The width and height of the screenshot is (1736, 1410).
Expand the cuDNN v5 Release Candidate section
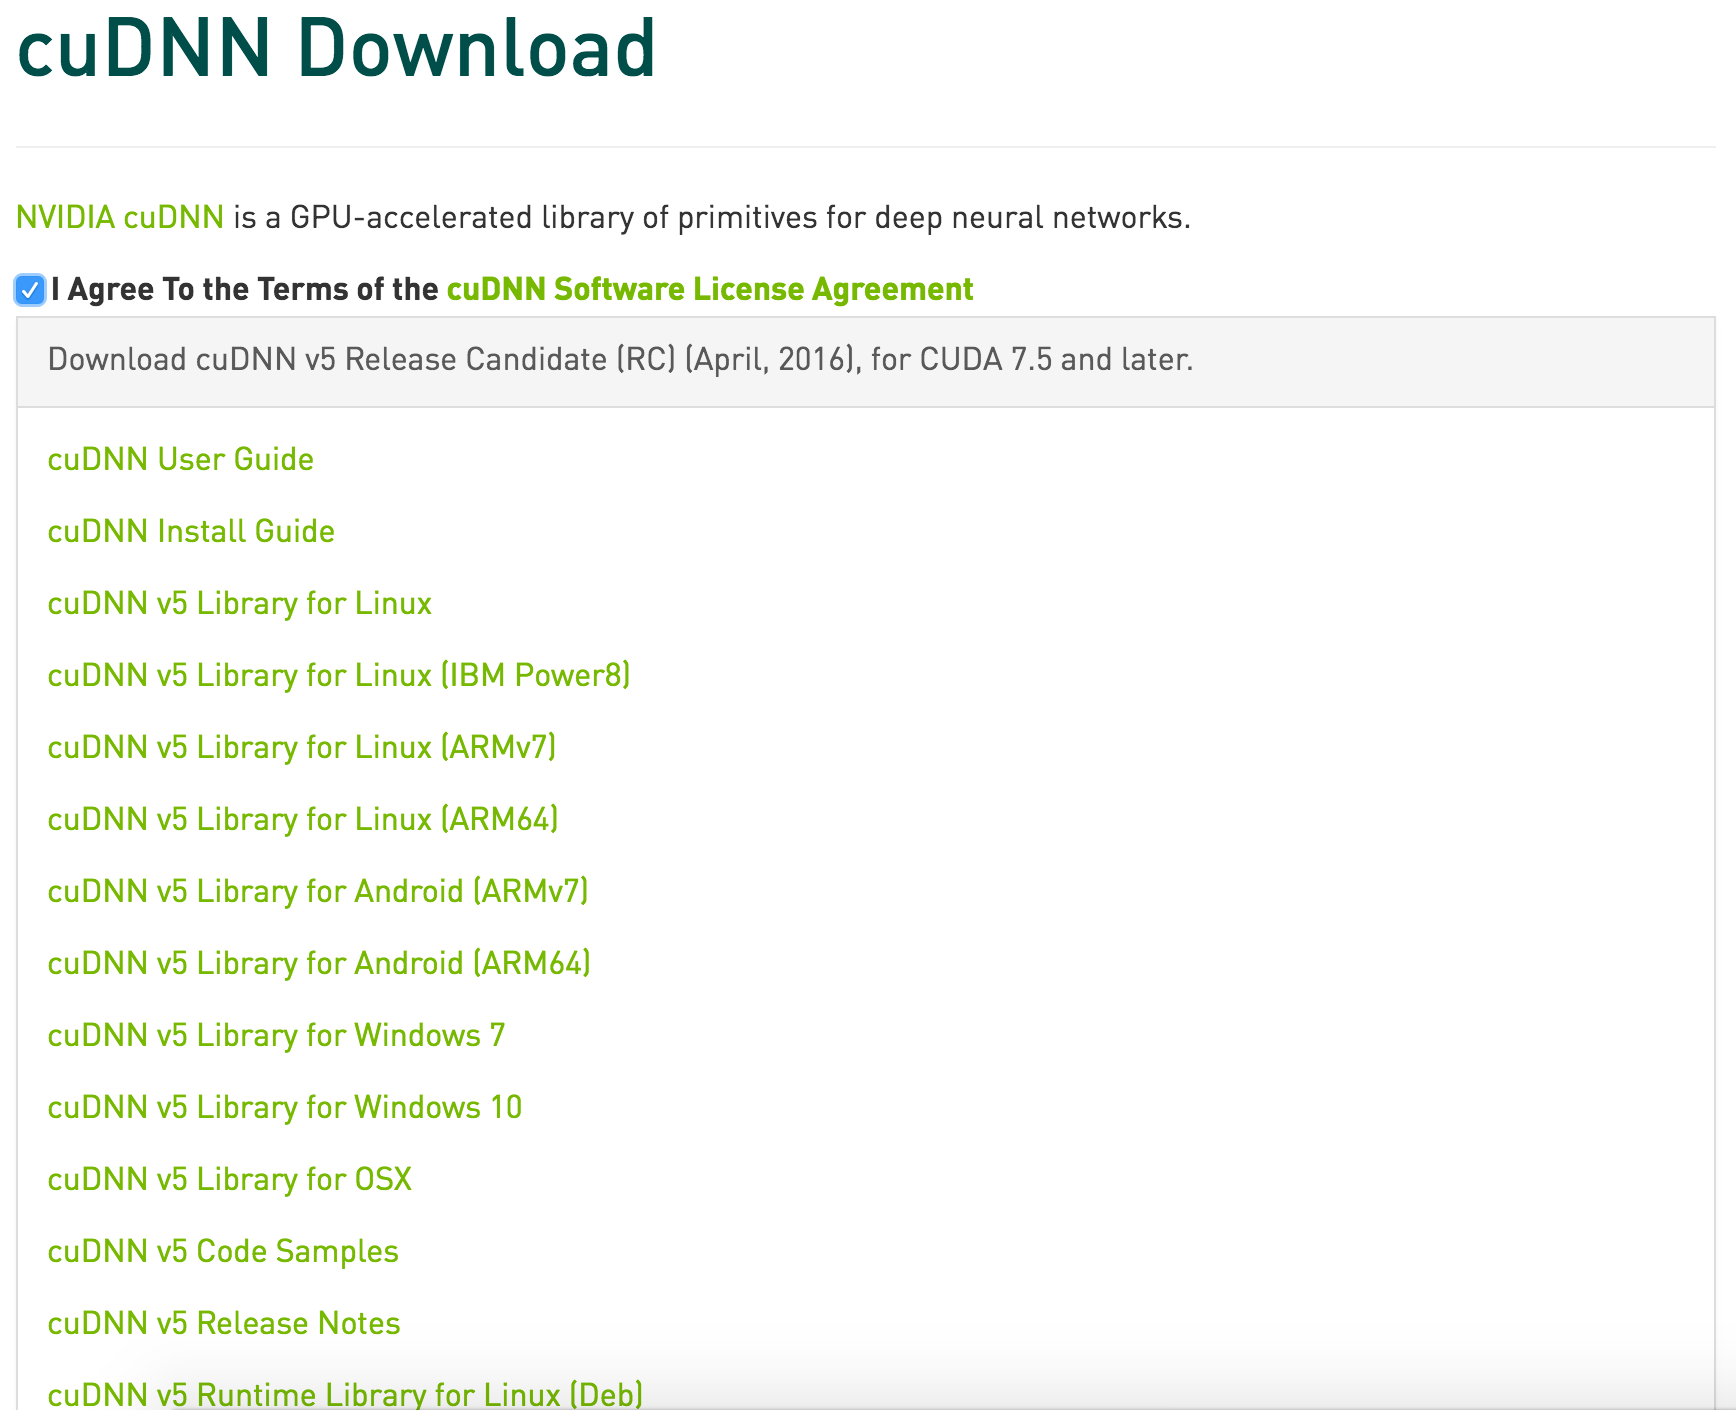tap(620, 361)
